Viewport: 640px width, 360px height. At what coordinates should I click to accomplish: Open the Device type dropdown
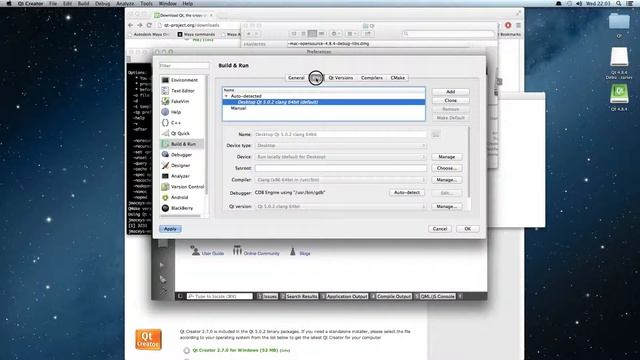coord(340,146)
